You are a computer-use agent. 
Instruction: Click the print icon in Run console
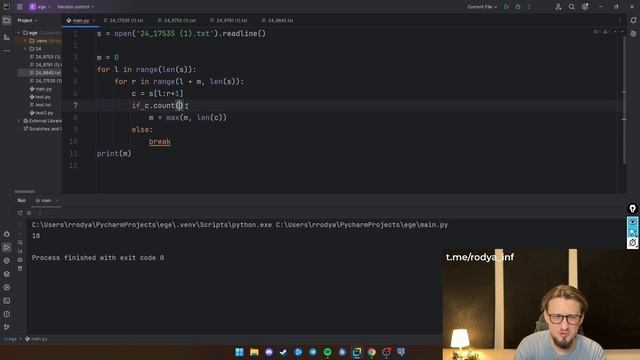pos(20,260)
